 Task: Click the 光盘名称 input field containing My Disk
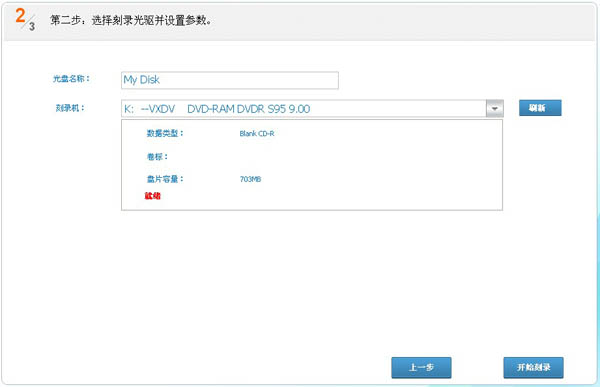point(230,80)
